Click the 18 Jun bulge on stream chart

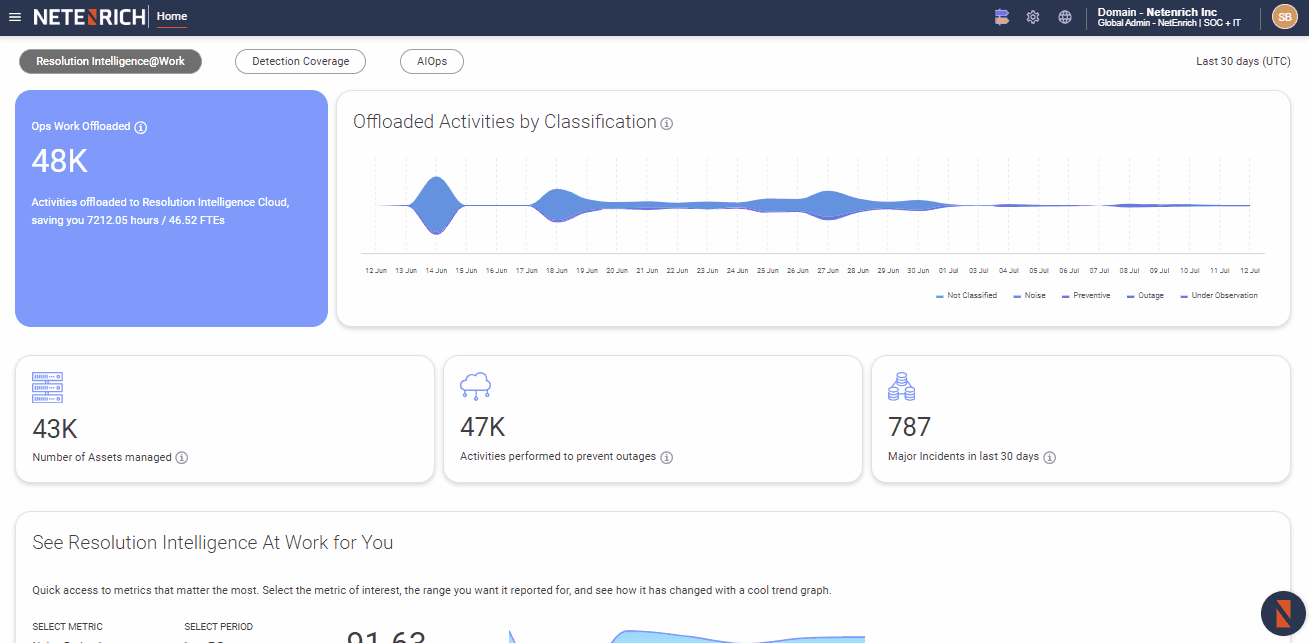pyautogui.click(x=556, y=205)
